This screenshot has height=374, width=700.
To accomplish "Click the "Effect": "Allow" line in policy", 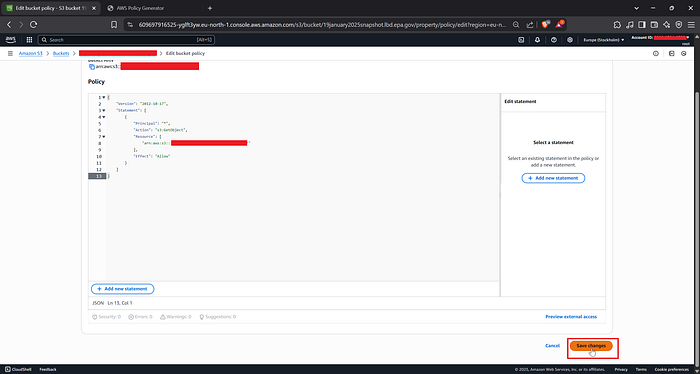I will 152,157.
